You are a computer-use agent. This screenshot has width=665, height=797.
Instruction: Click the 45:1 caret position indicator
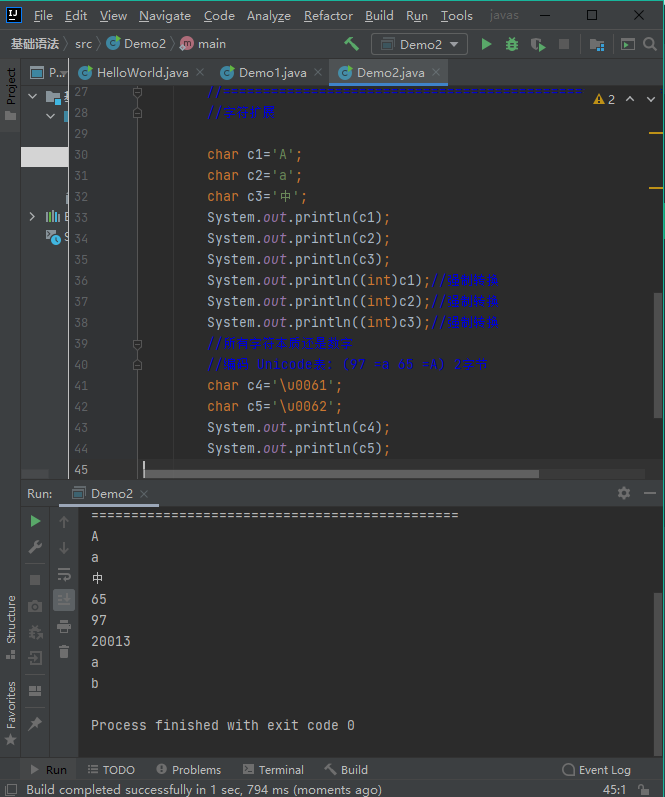point(614,789)
